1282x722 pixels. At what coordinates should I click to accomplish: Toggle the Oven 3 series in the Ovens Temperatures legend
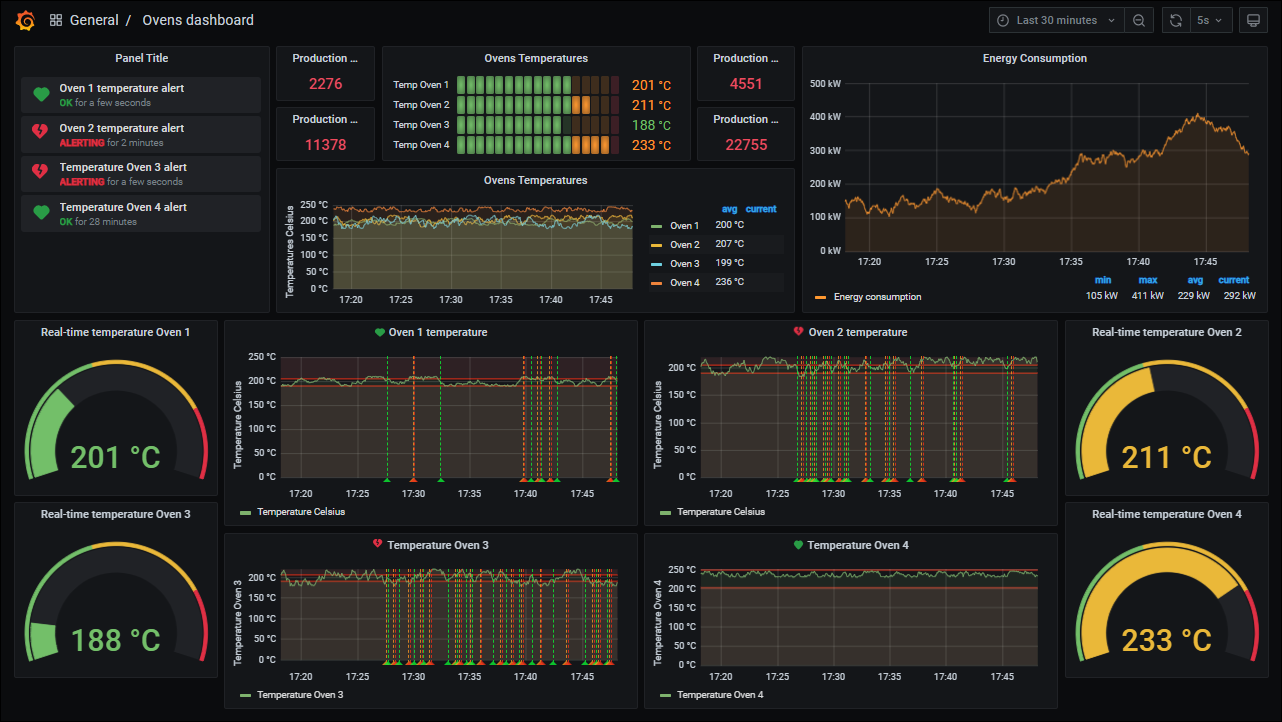(684, 264)
